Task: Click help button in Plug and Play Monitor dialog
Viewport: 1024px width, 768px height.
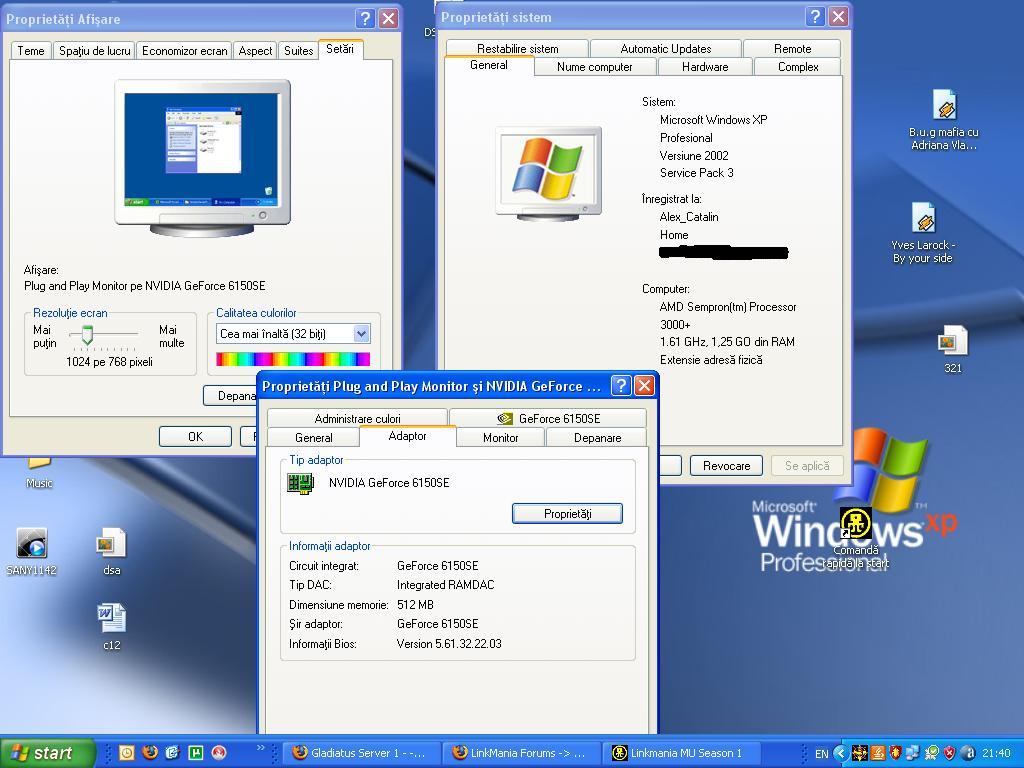Action: point(621,386)
